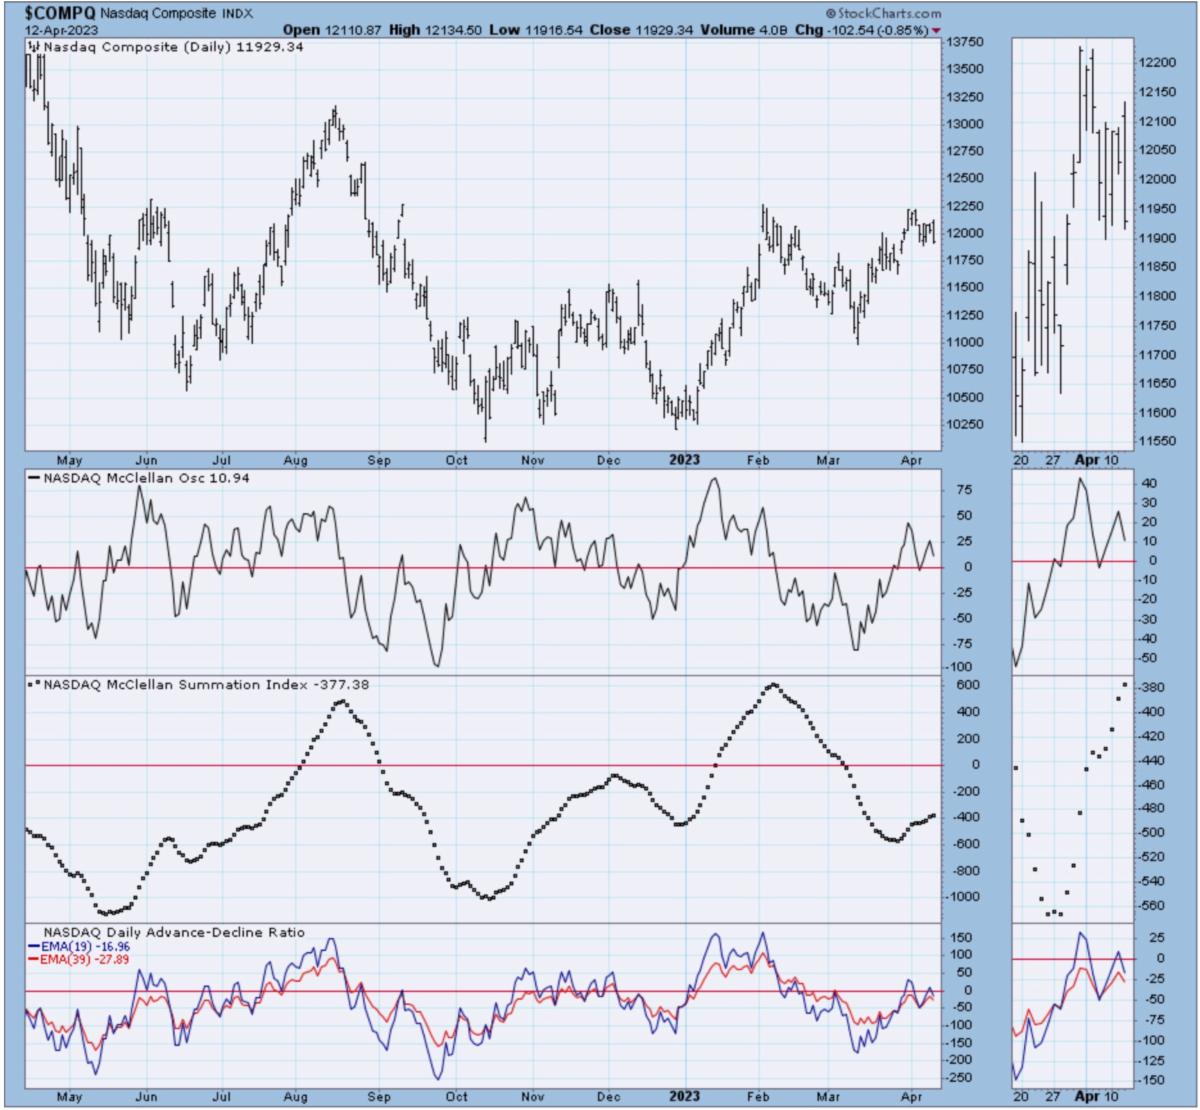Click the 11550 label on zoomed price axis
The image size is (1200, 1110).
(x=1156, y=441)
